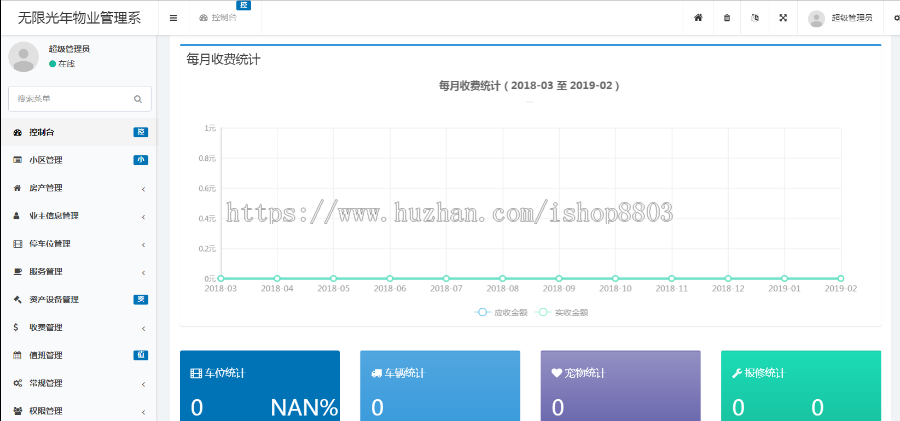The height and width of the screenshot is (421, 900).
Task: Toggle the 实收金额 series in the chart legend
Action: pos(561,312)
